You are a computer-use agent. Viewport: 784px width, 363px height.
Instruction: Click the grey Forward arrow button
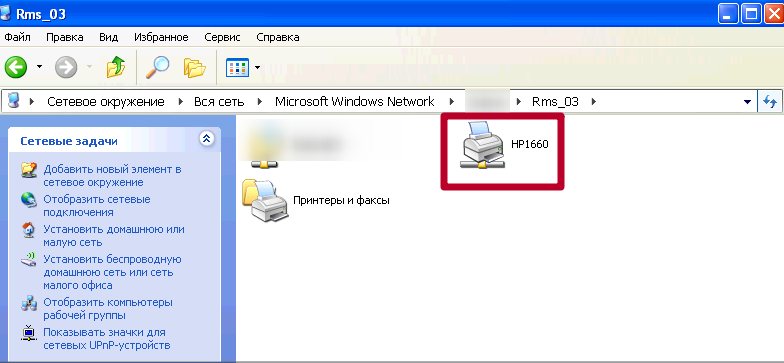tap(66, 66)
